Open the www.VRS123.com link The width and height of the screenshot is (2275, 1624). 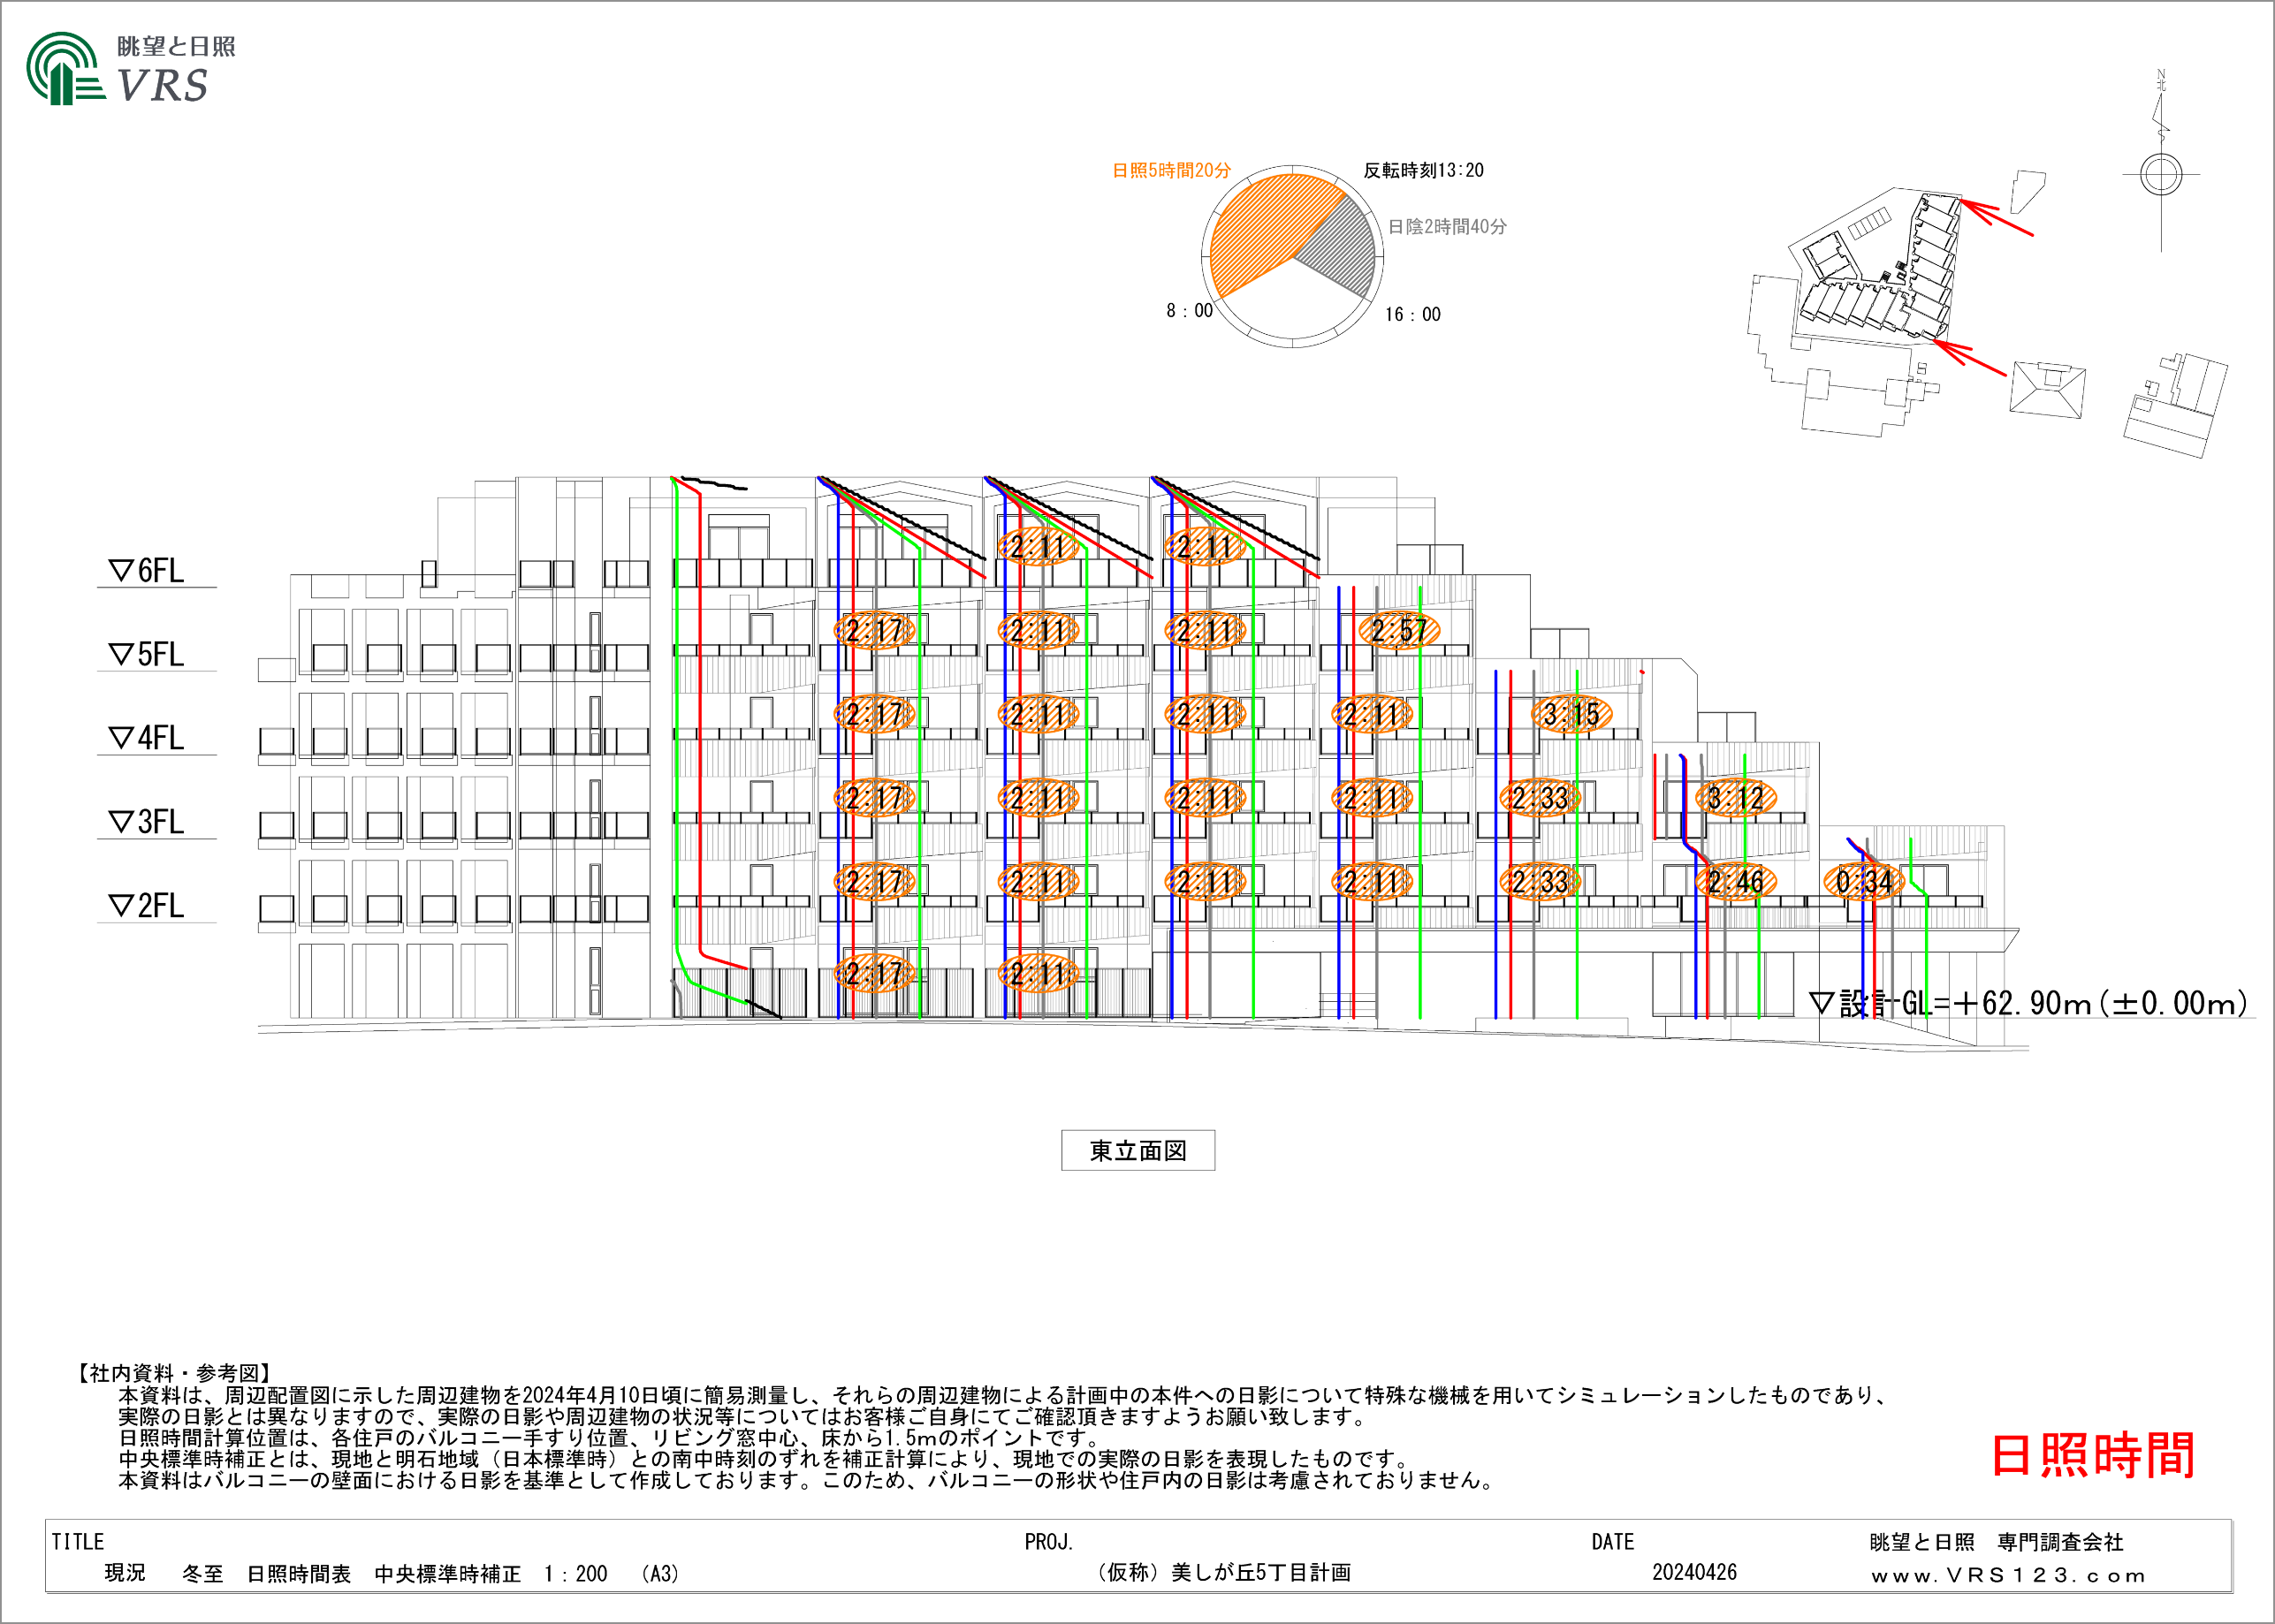2008,1576
